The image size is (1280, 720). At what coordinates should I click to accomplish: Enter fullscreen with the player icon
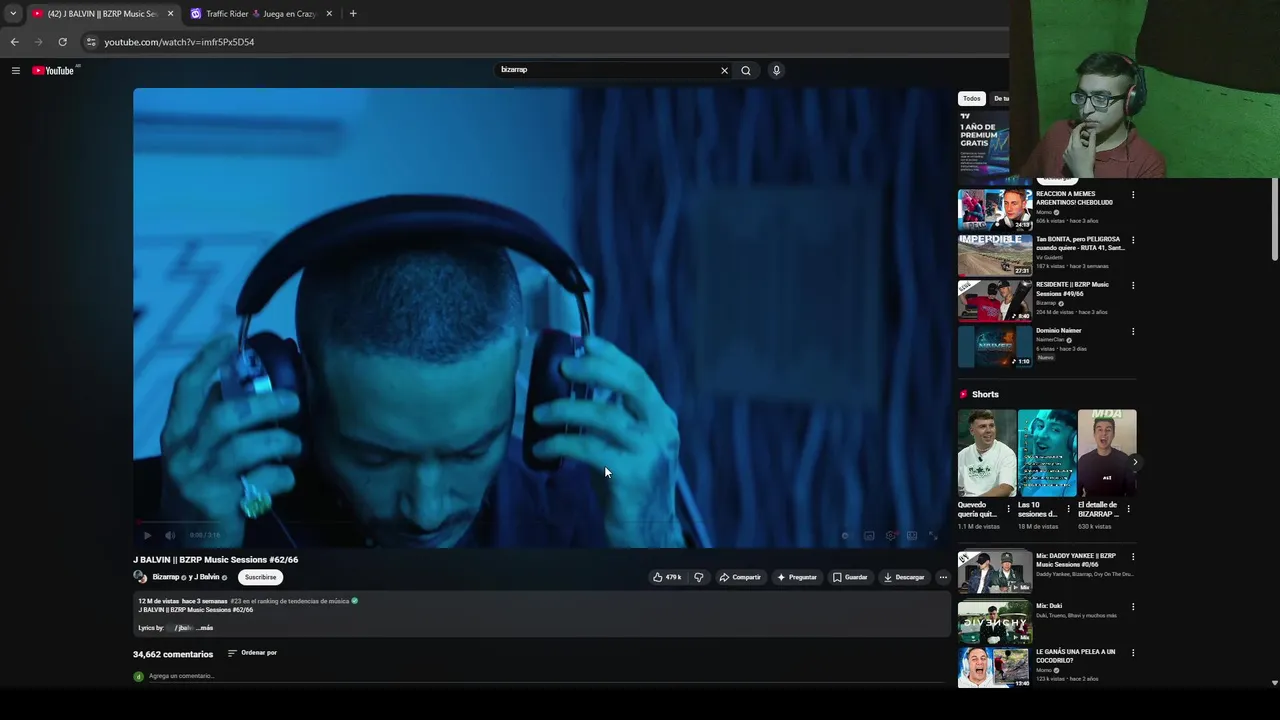tap(933, 535)
